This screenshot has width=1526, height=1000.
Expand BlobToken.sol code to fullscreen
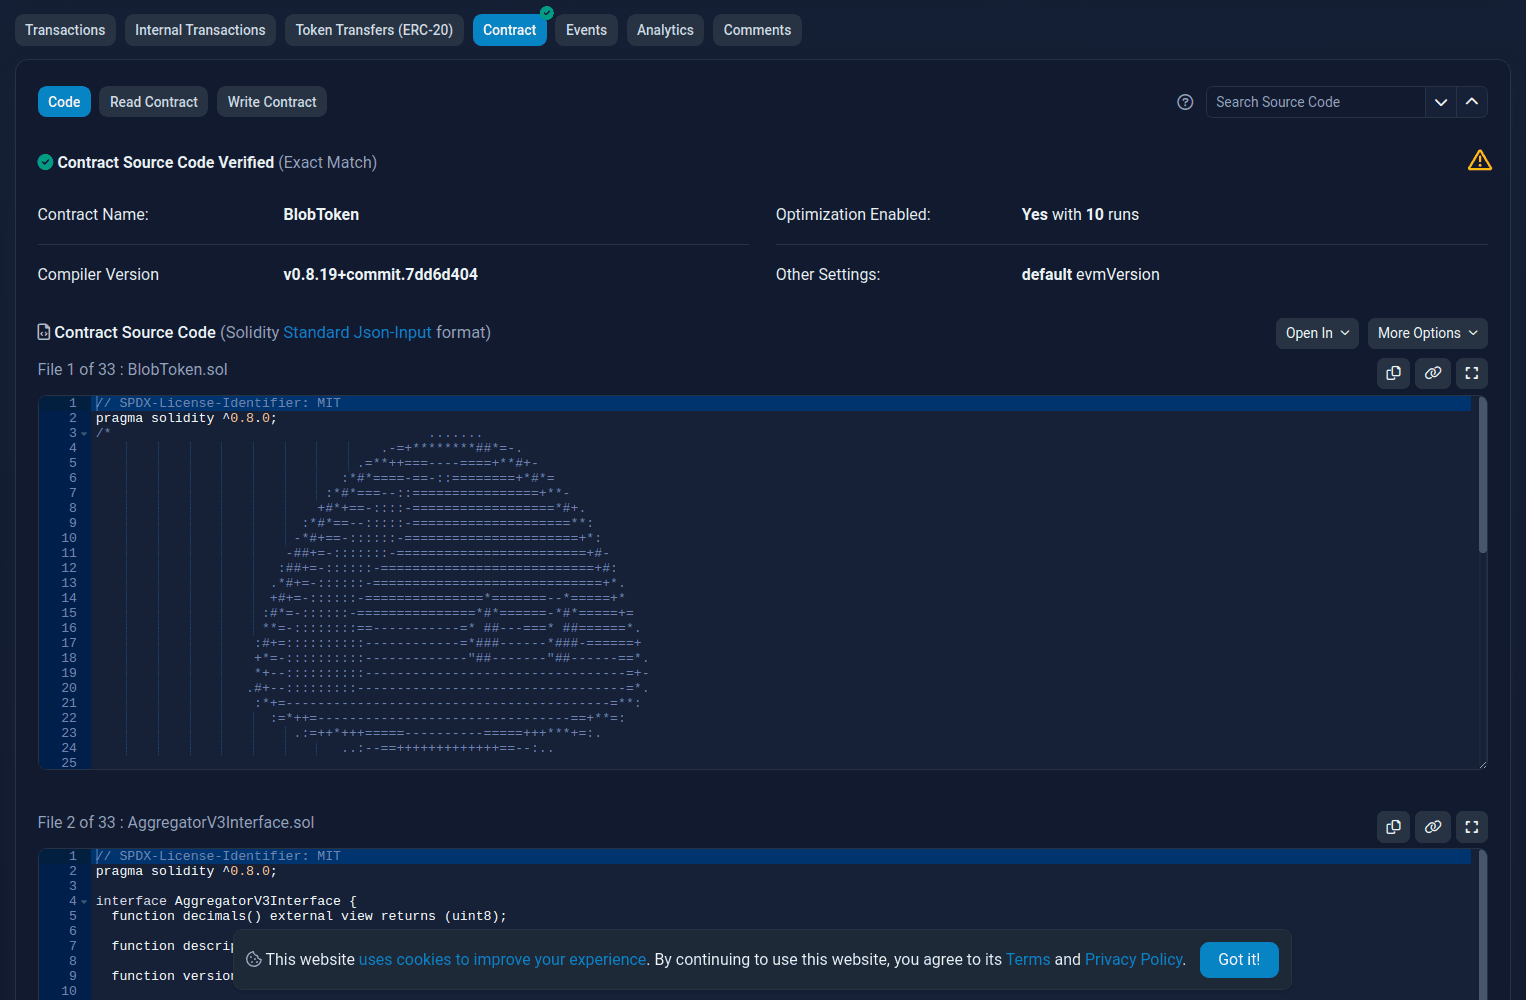tap(1471, 373)
